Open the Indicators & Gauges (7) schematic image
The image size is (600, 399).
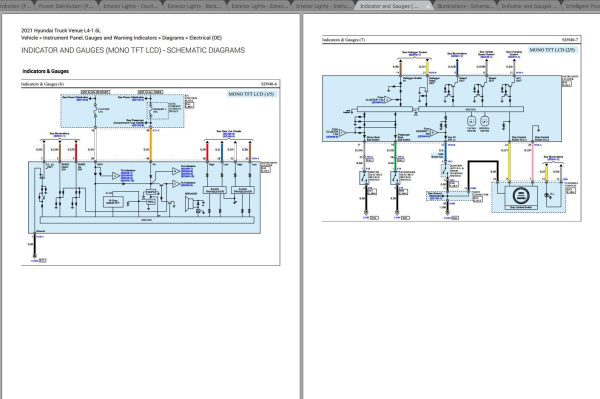pyautogui.click(x=452, y=128)
